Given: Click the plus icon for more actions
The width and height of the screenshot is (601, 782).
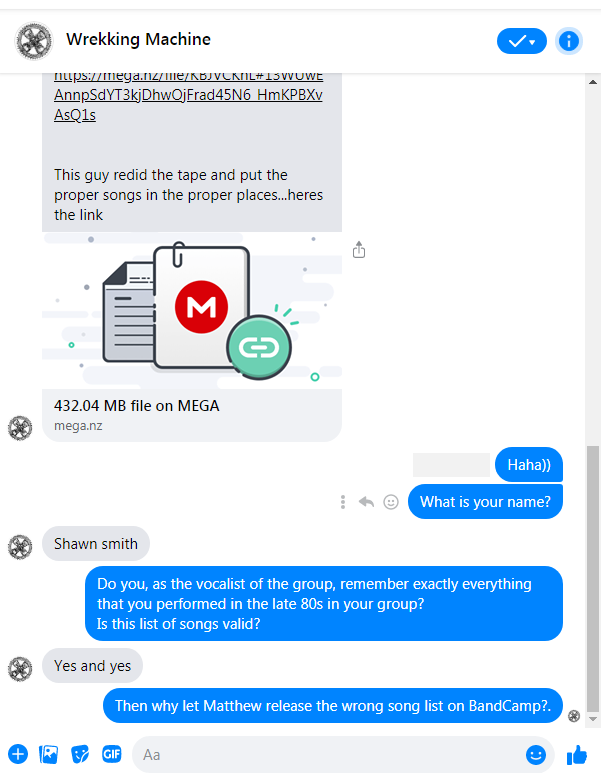Looking at the screenshot, I should coord(18,754).
